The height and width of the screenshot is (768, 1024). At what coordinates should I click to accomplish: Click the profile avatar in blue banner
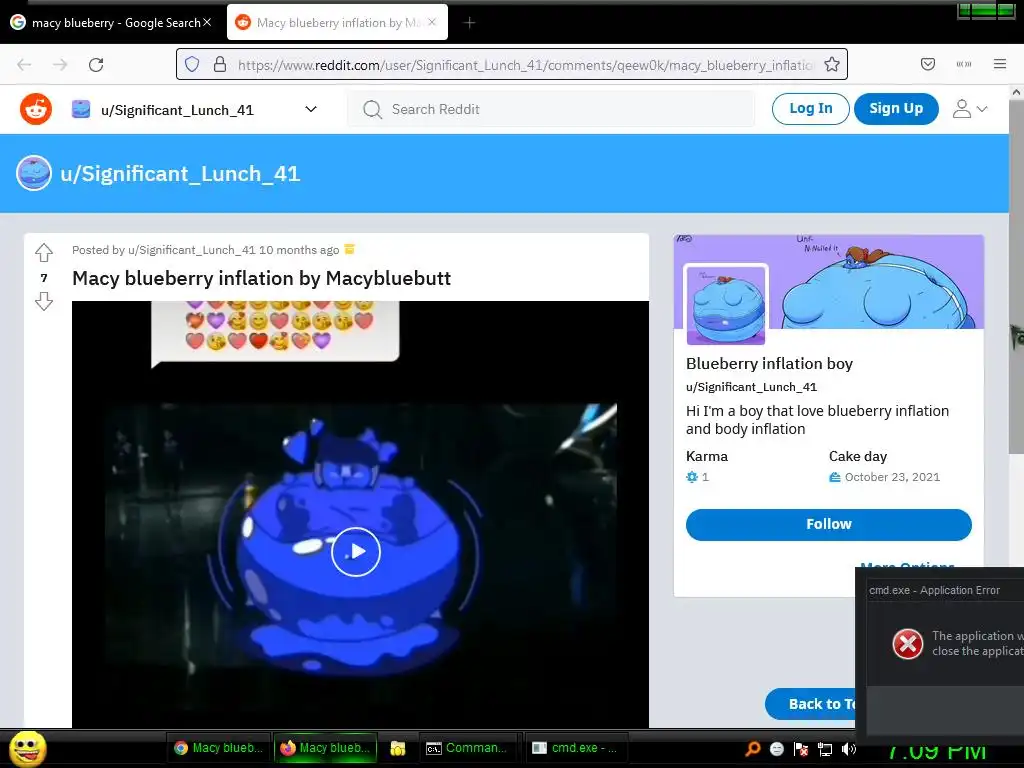click(34, 173)
